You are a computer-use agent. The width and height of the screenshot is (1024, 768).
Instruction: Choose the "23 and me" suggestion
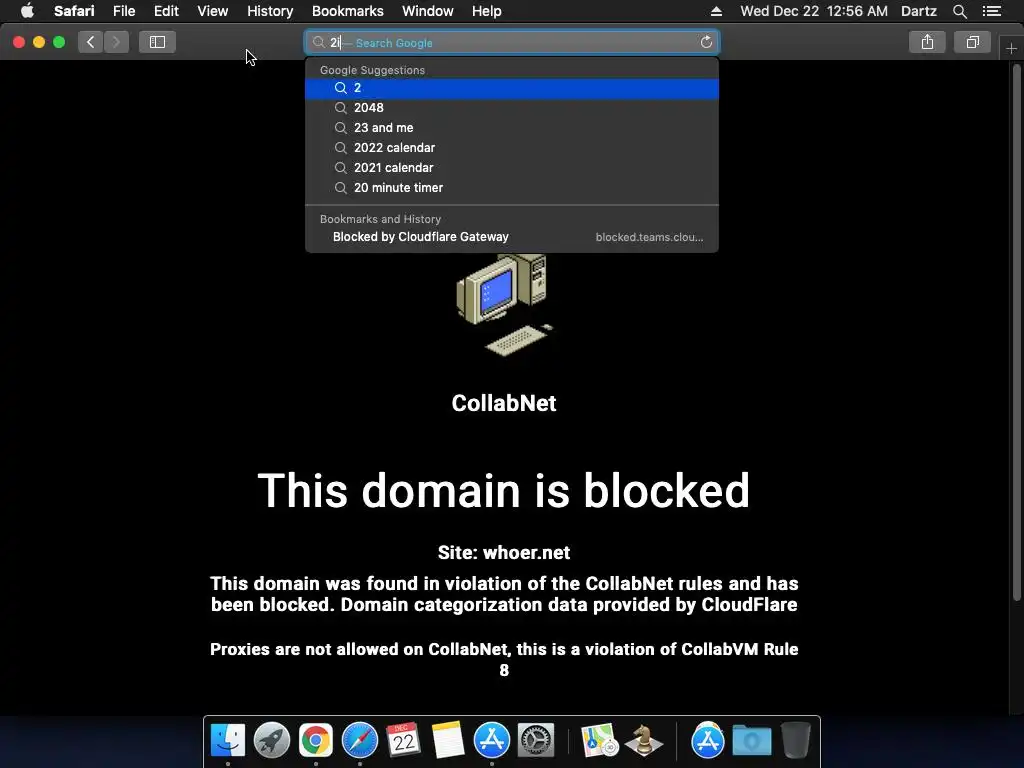(512, 128)
